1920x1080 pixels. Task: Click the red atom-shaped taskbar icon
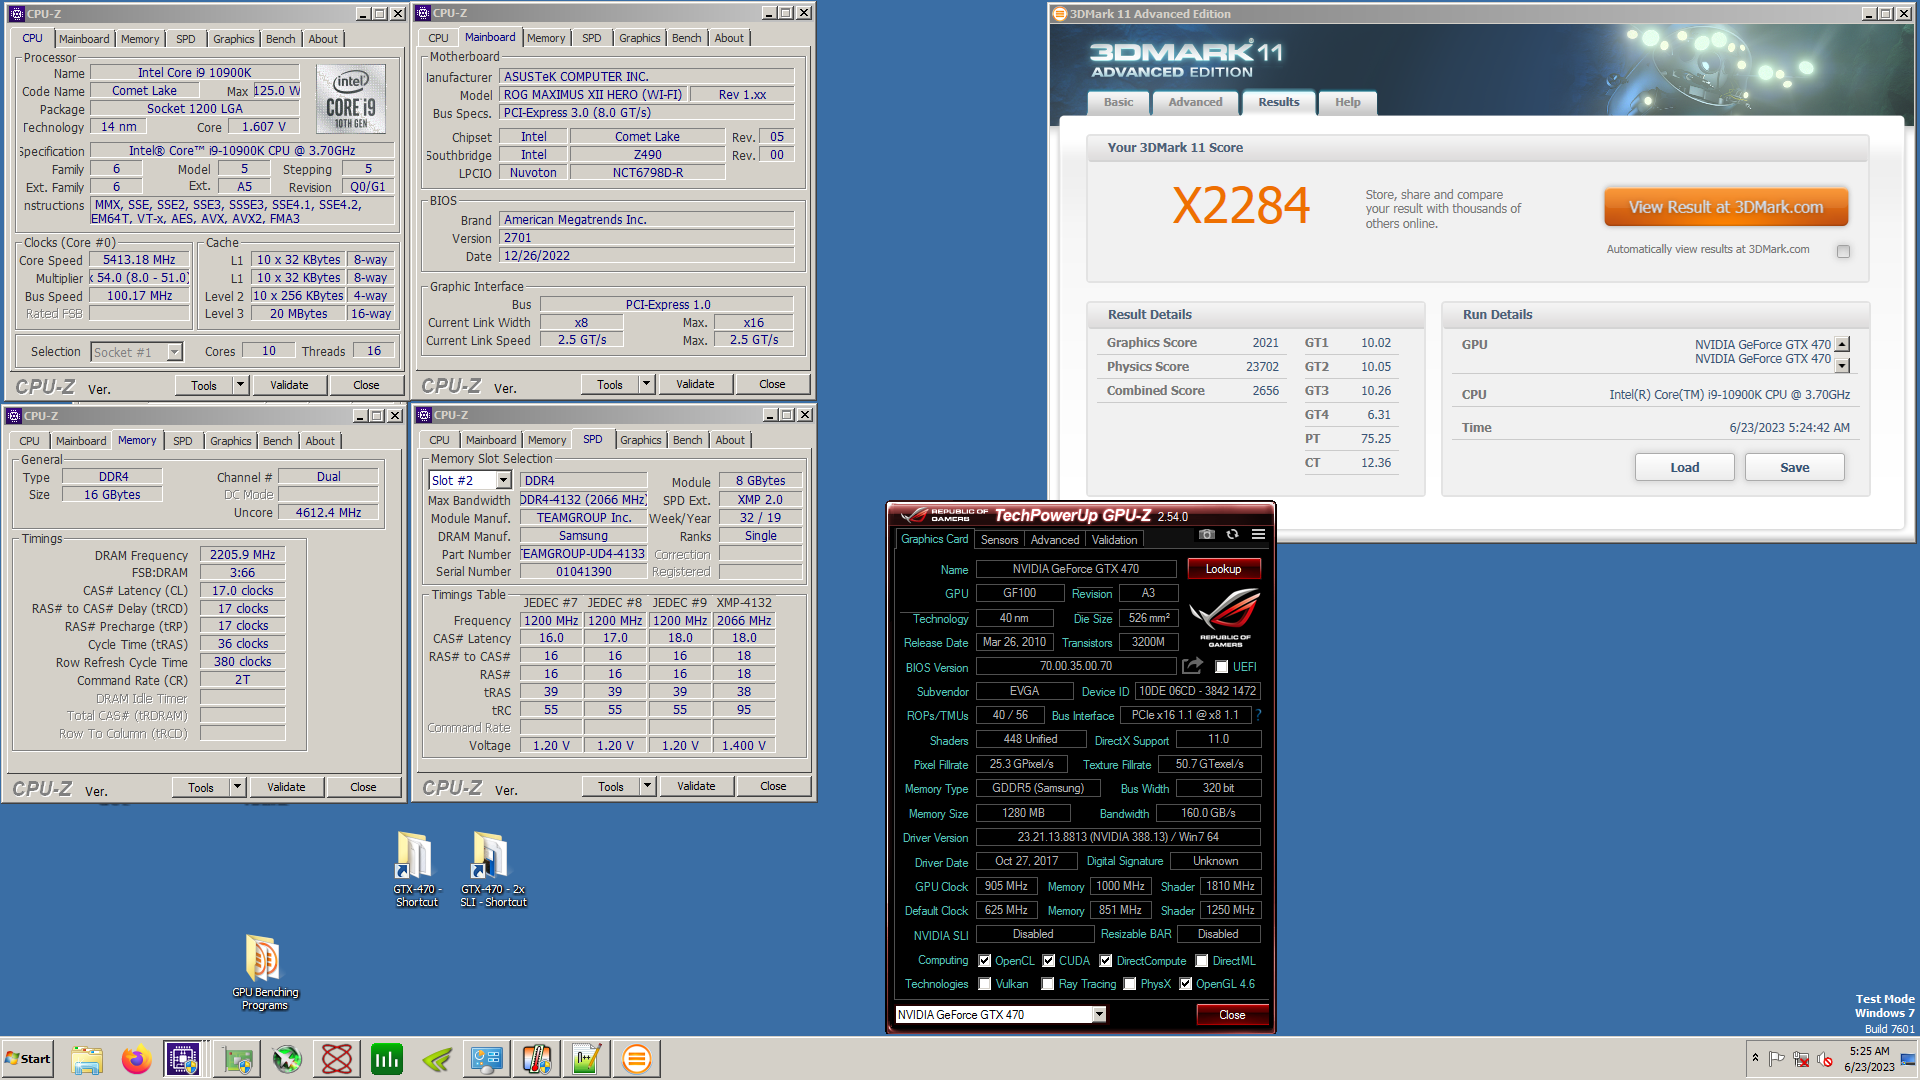coord(337,1059)
